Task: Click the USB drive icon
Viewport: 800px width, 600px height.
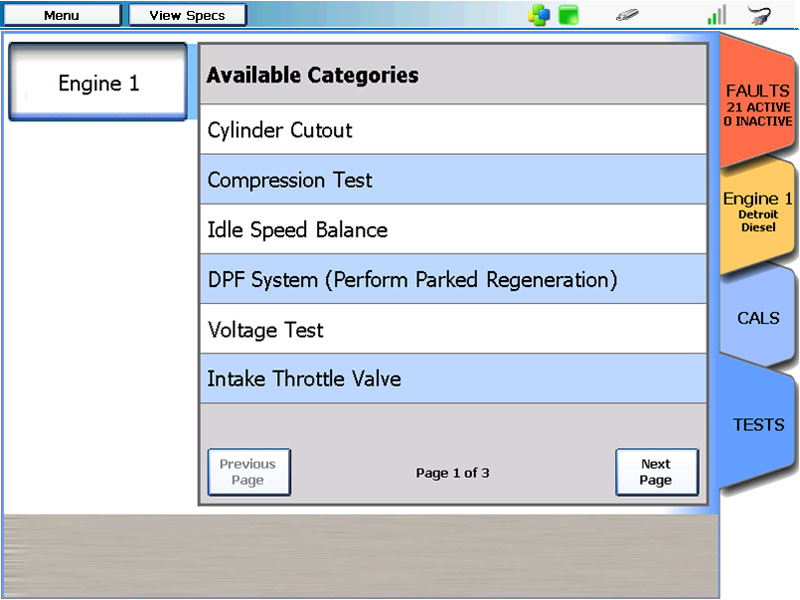Action: [627, 15]
